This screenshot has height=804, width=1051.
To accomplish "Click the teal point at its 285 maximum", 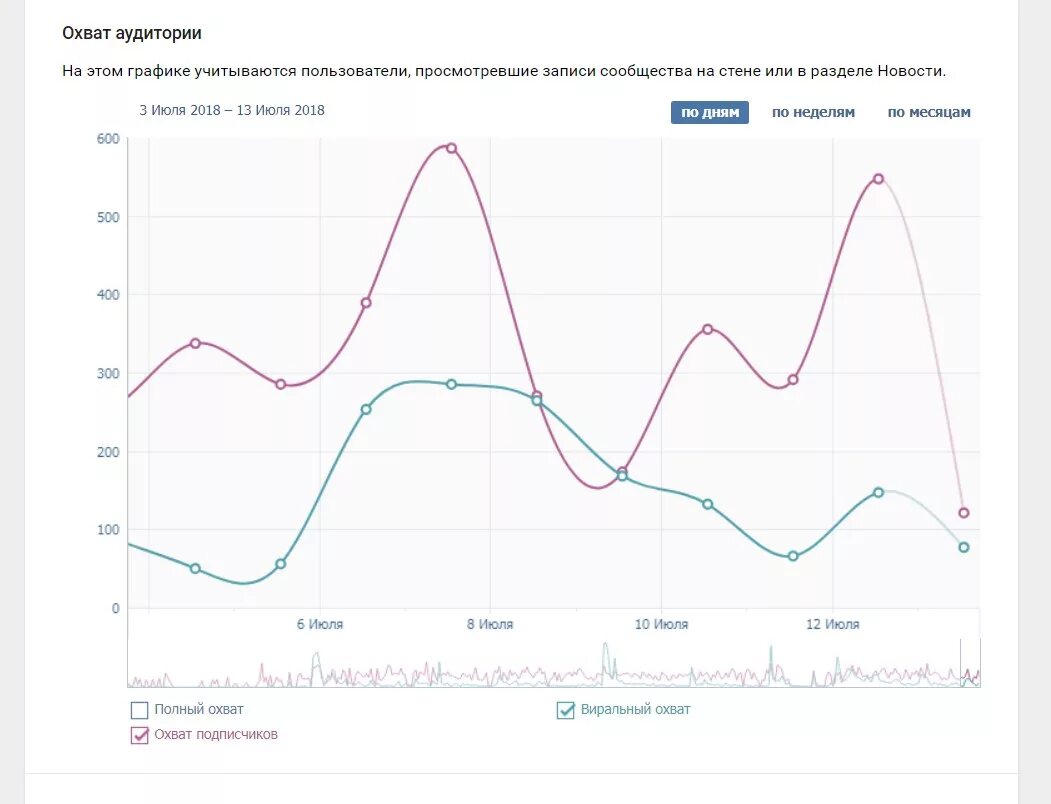I will point(451,384).
